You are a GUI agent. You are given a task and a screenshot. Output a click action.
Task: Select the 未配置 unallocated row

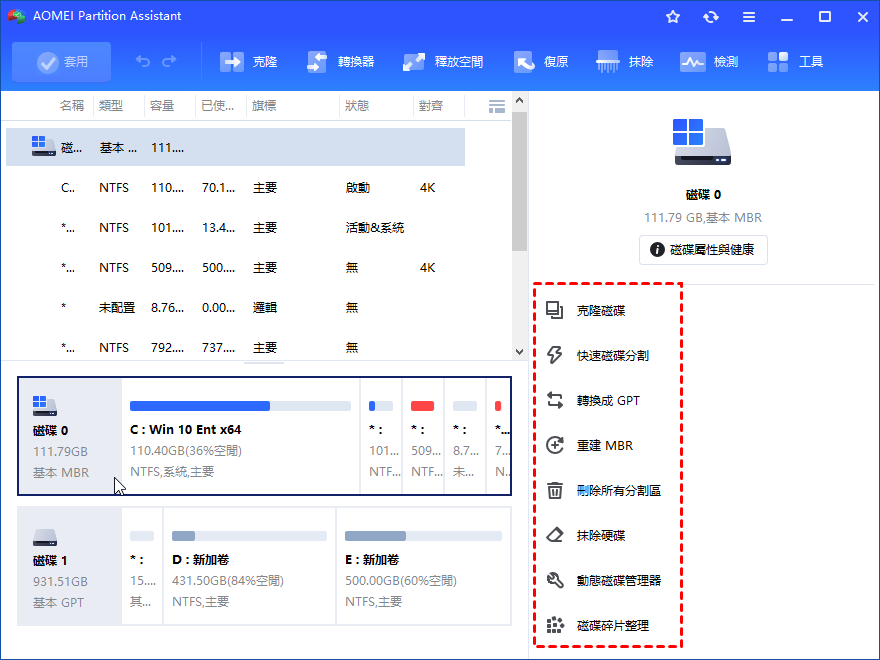[235, 308]
